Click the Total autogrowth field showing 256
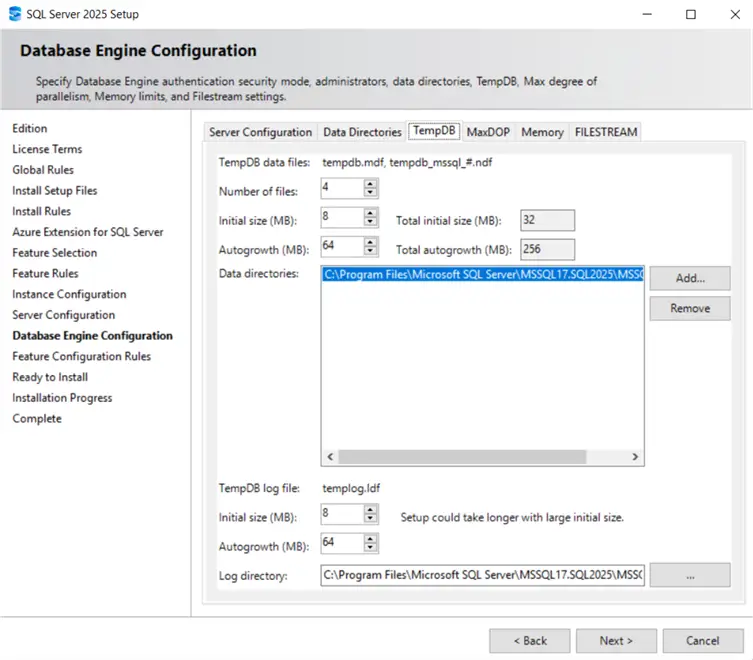This screenshot has width=753, height=660. point(547,249)
